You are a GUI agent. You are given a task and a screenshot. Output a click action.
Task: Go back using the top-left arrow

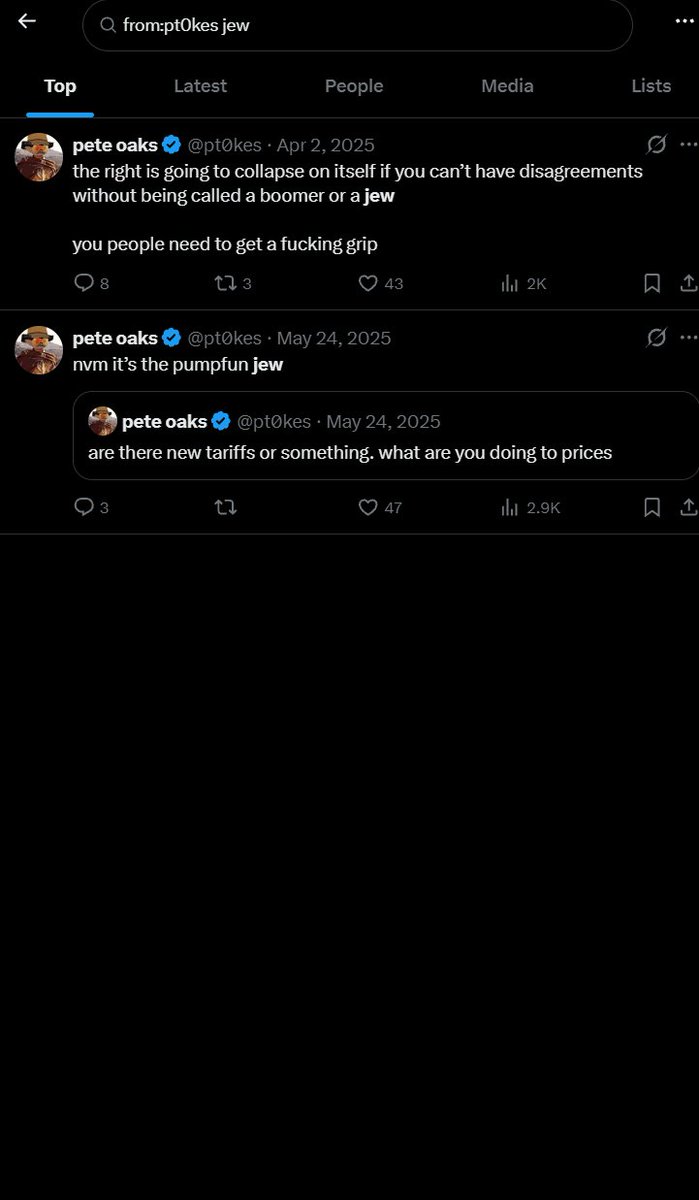(27, 21)
